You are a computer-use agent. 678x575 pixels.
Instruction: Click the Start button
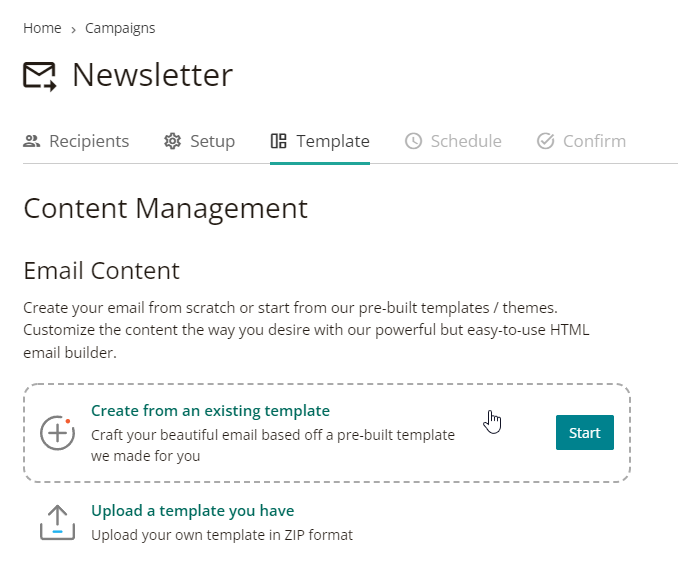click(585, 432)
